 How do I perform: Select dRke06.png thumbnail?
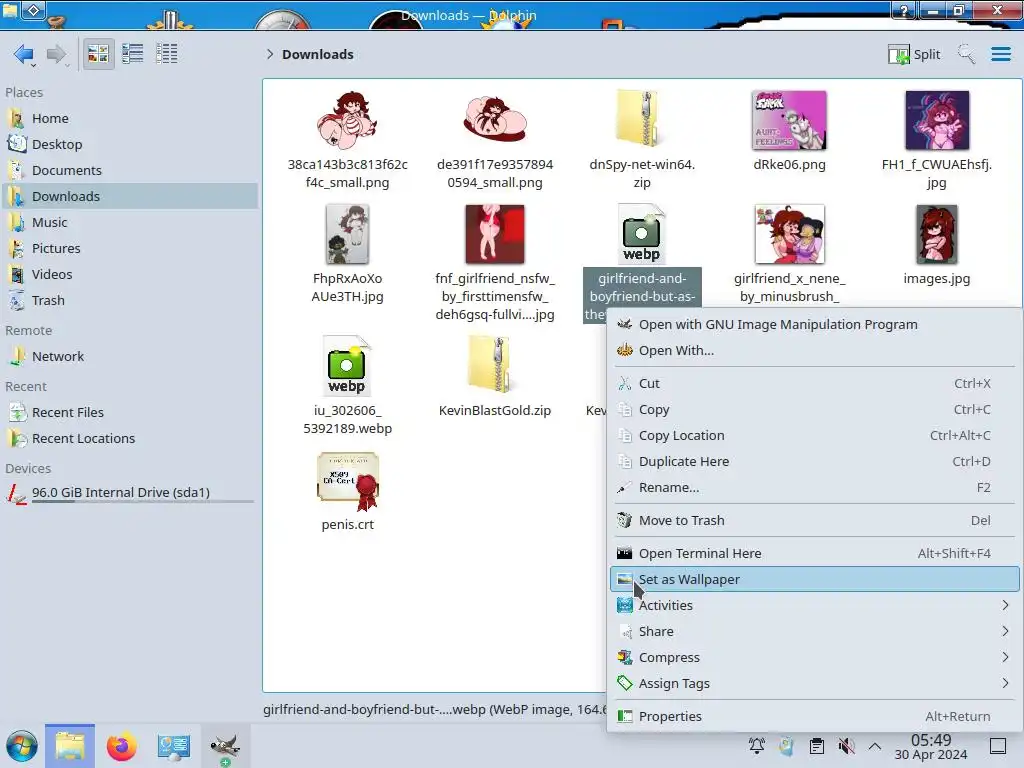coord(789,121)
